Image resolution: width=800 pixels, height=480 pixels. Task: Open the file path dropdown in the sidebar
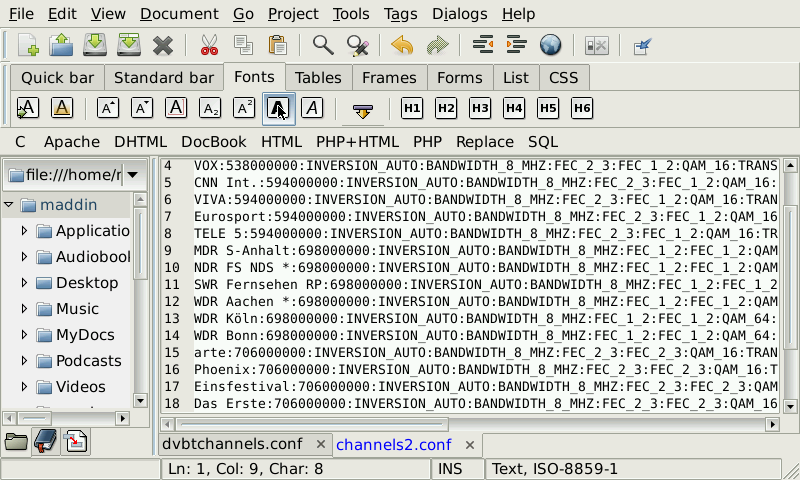[x=133, y=175]
